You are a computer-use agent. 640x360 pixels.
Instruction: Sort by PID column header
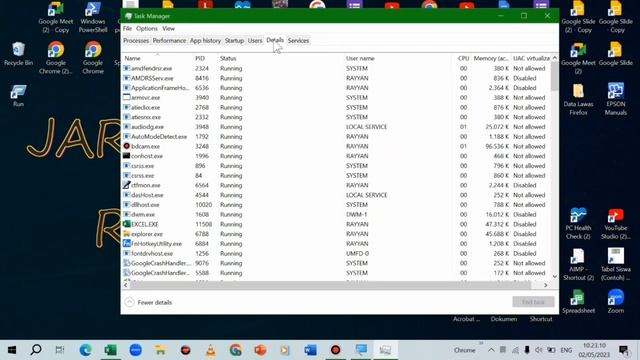tap(200, 58)
